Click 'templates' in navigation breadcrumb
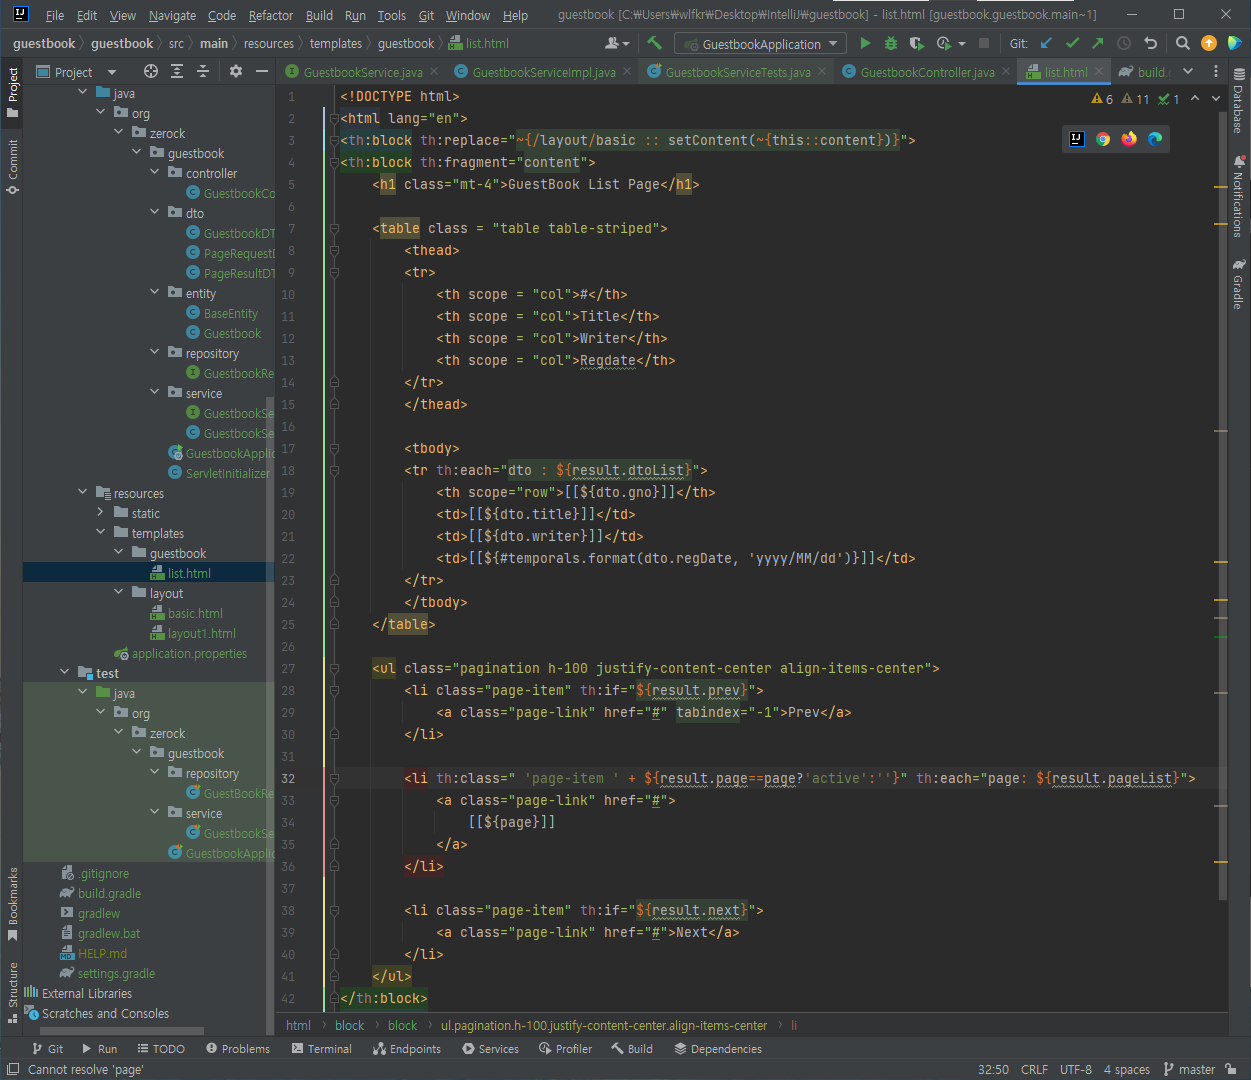 tap(336, 44)
